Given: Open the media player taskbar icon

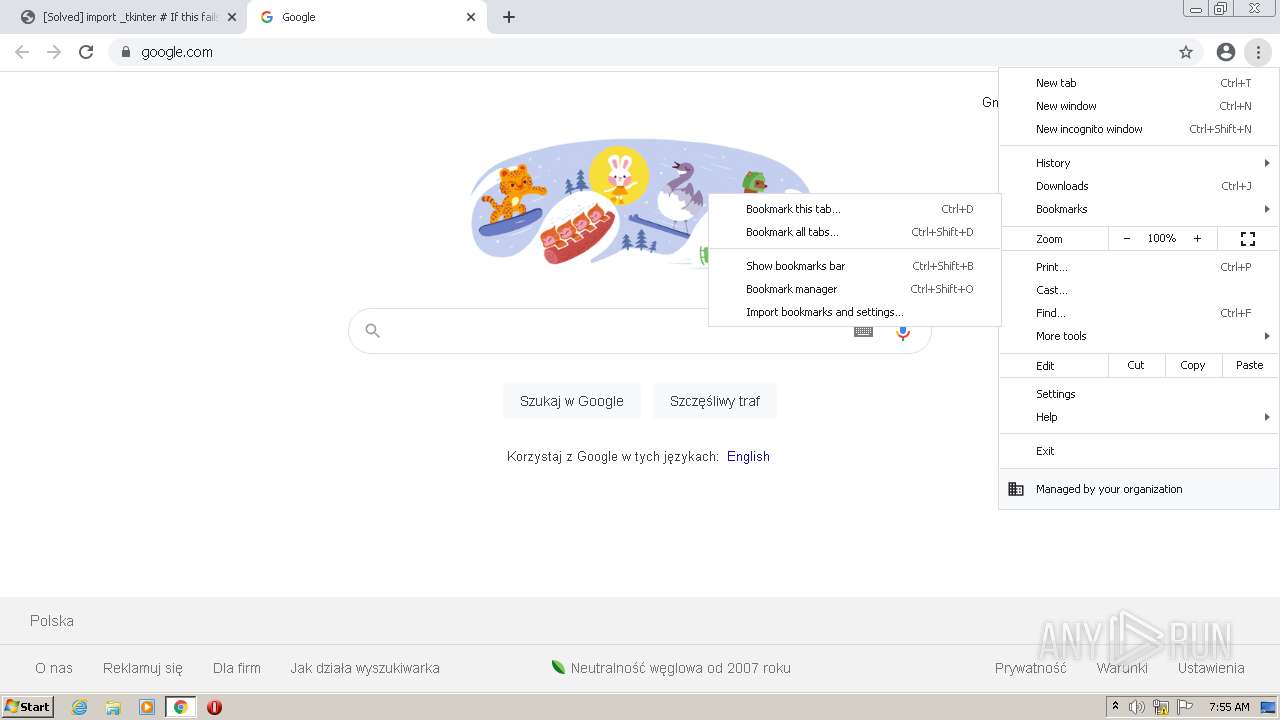Looking at the screenshot, I should 147,707.
